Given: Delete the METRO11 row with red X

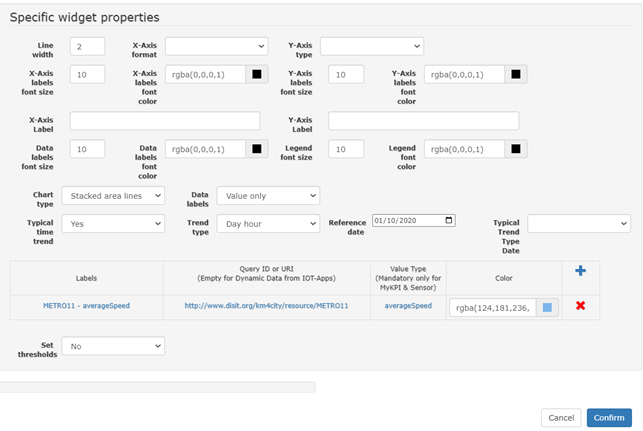Looking at the screenshot, I should pyautogui.click(x=580, y=305).
